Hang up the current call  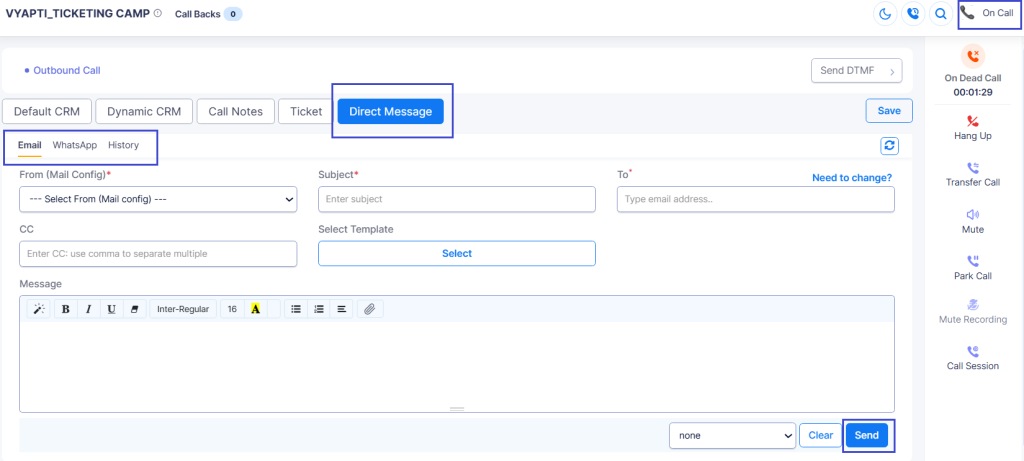(973, 128)
